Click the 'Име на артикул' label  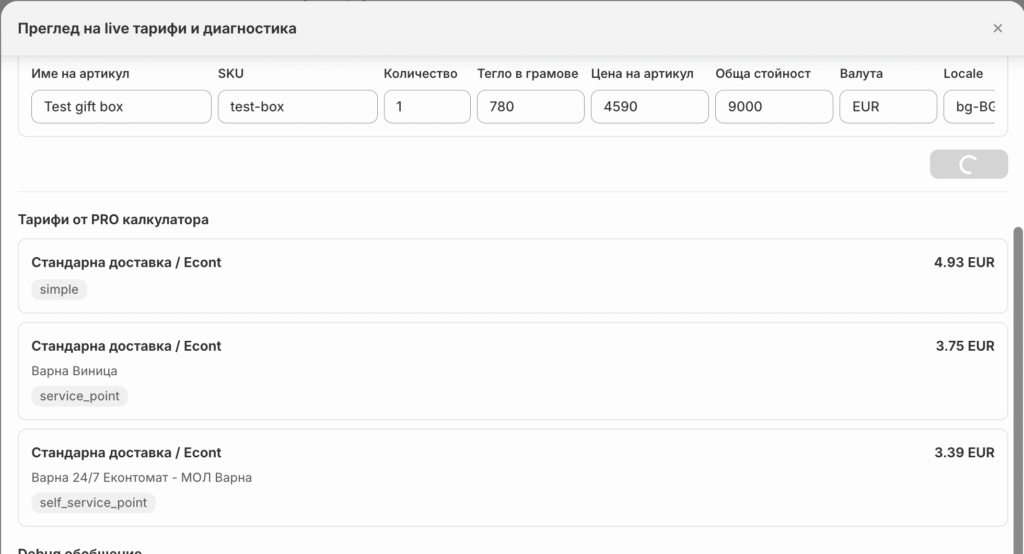(80, 74)
